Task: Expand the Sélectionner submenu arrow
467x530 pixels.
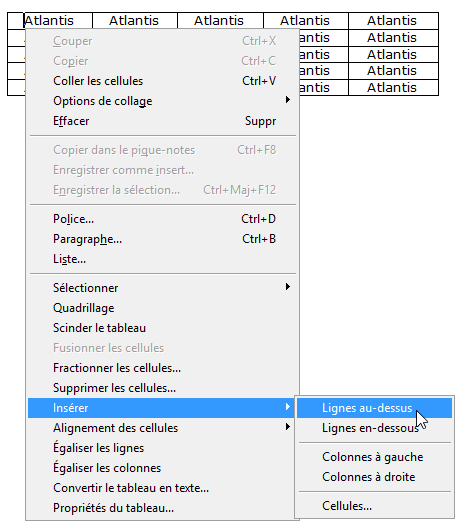Action: pos(288,287)
